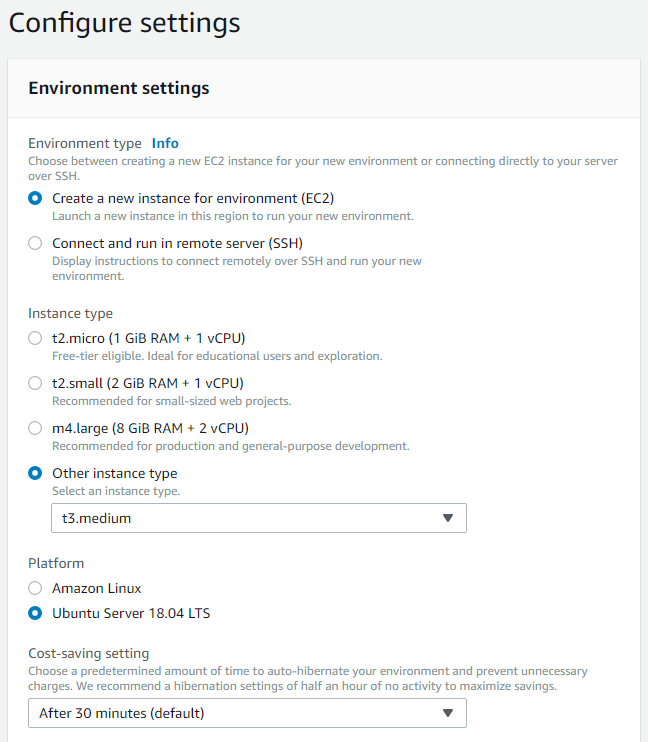This screenshot has width=648, height=742.
Task: Open the Info link beside Environment type
Action: pyautogui.click(x=165, y=143)
